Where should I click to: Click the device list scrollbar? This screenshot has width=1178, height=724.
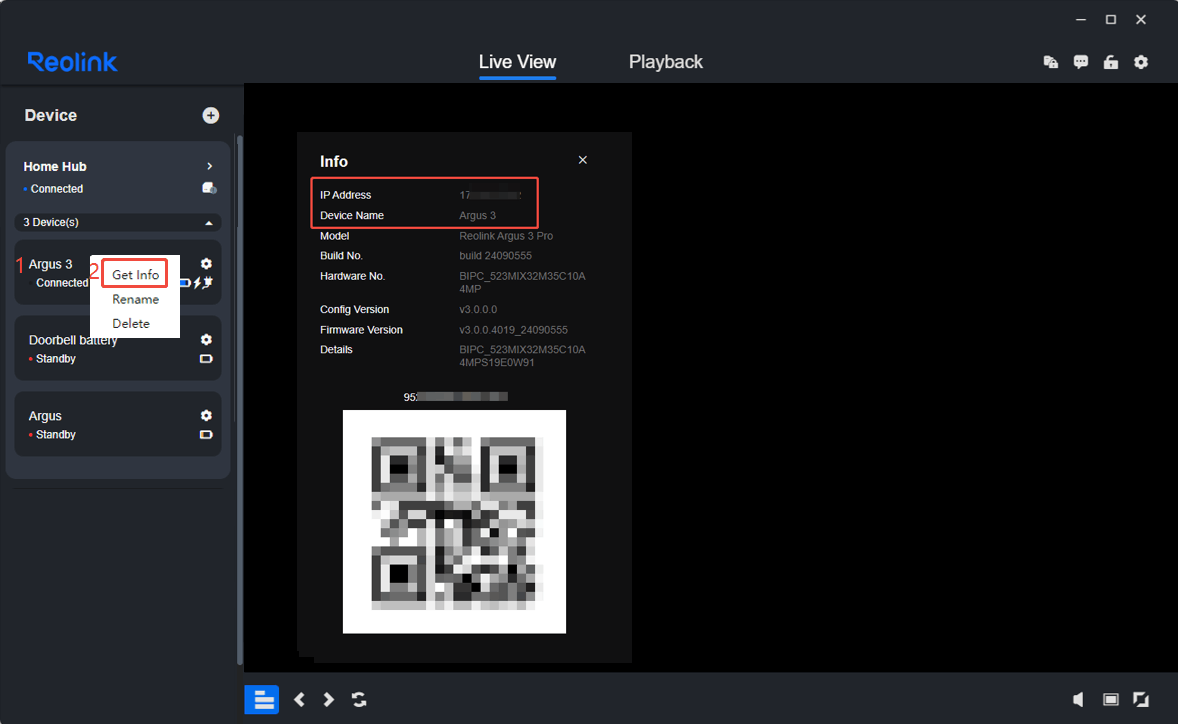[240, 400]
